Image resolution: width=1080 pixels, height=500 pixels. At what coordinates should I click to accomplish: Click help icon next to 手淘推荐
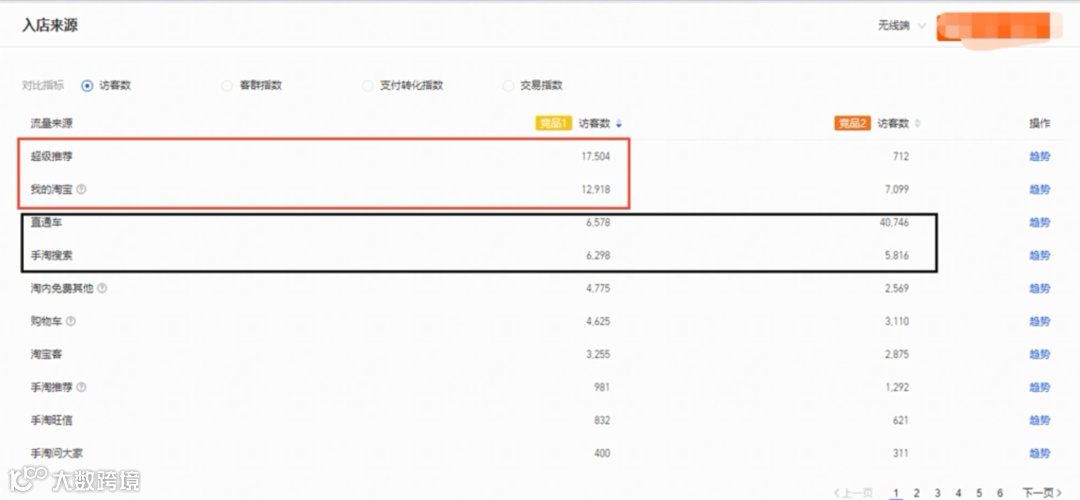(x=81, y=387)
